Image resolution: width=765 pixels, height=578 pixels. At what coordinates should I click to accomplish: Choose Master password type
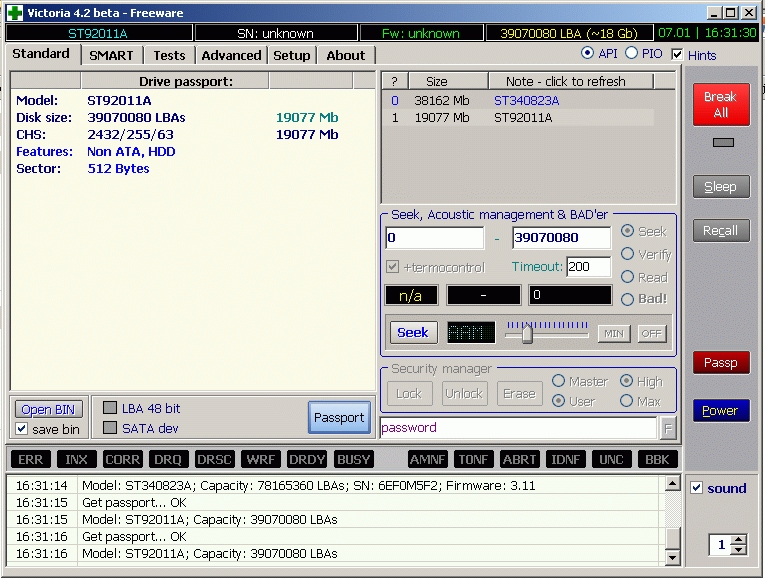point(559,381)
